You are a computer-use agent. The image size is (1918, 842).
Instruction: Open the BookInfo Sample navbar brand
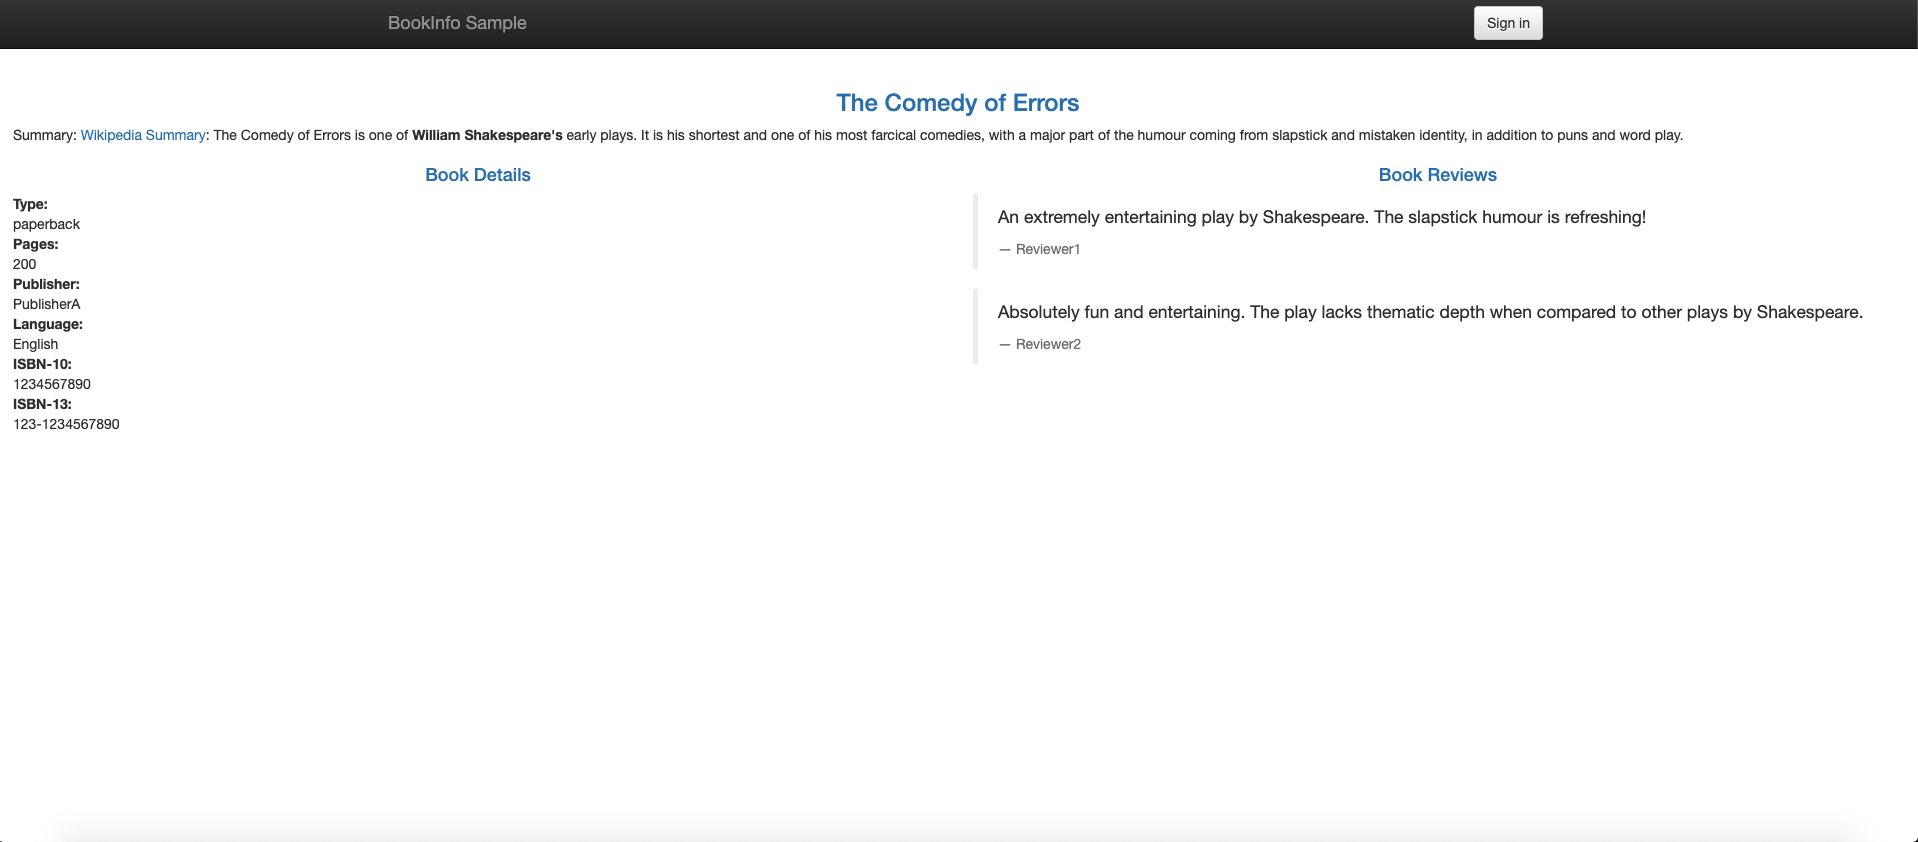(x=457, y=23)
